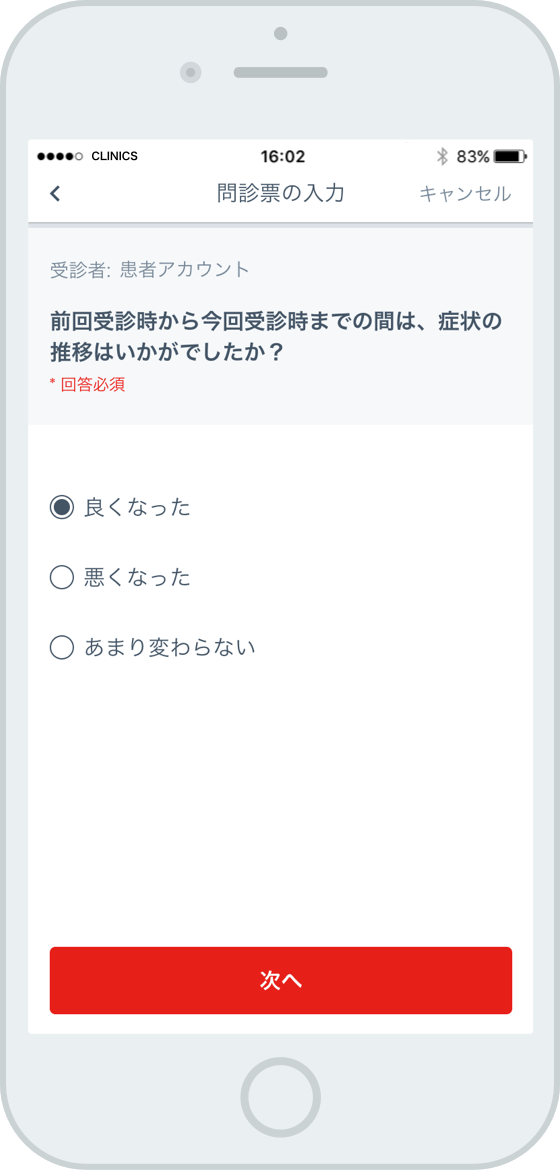Go back using the left chevron

click(x=55, y=194)
